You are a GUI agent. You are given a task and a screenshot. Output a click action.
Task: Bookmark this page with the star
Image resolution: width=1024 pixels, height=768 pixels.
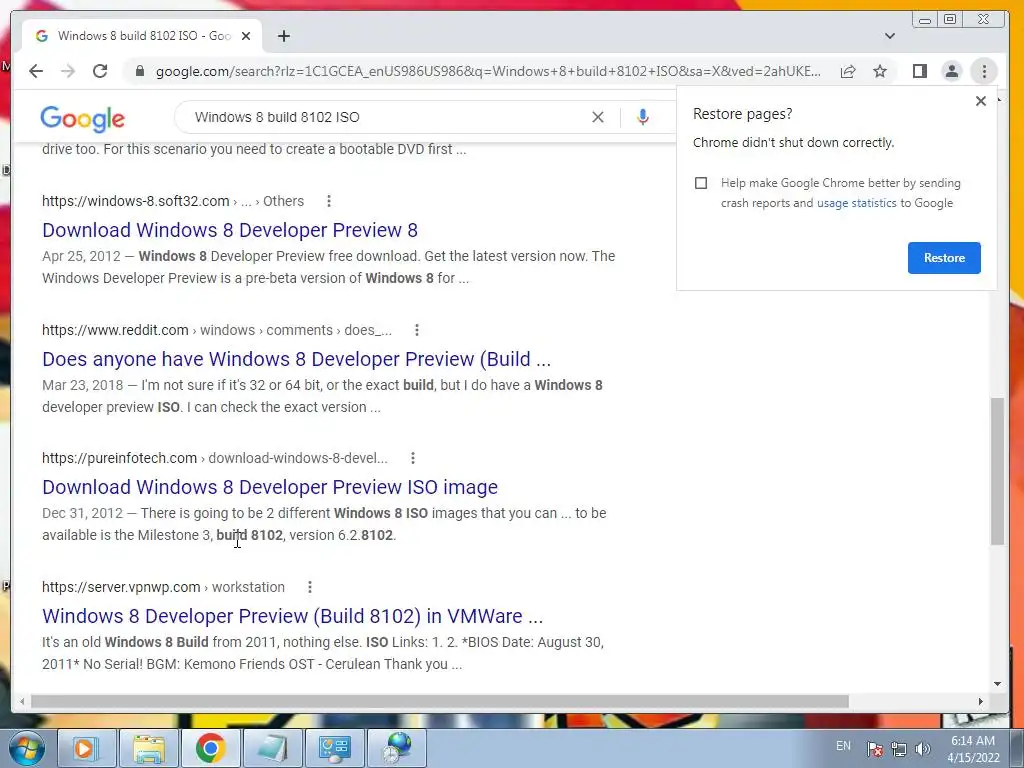click(880, 71)
